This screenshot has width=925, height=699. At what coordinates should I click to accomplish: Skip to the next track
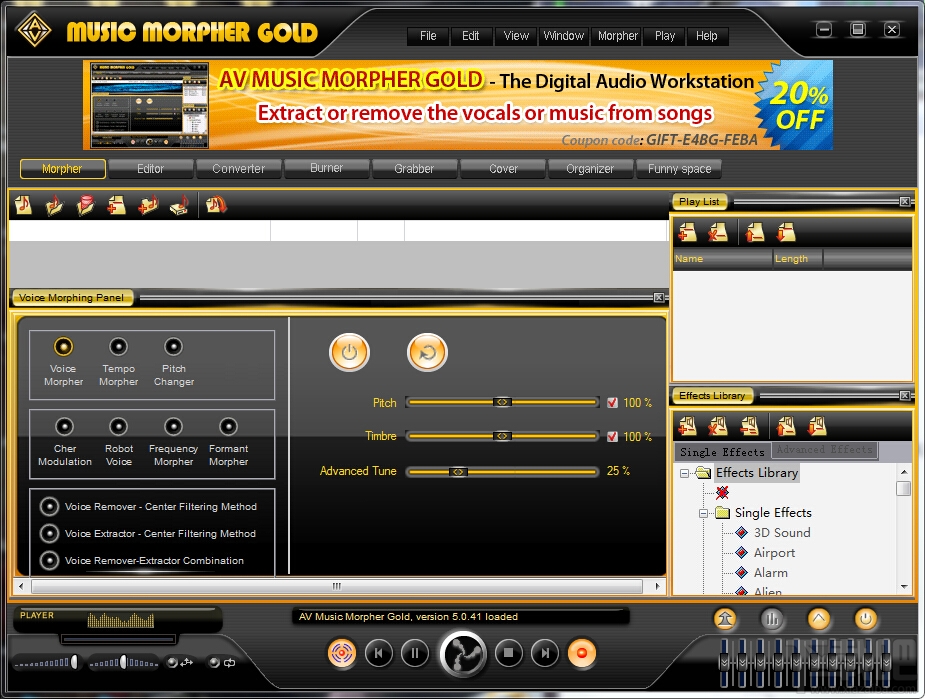pyautogui.click(x=545, y=653)
